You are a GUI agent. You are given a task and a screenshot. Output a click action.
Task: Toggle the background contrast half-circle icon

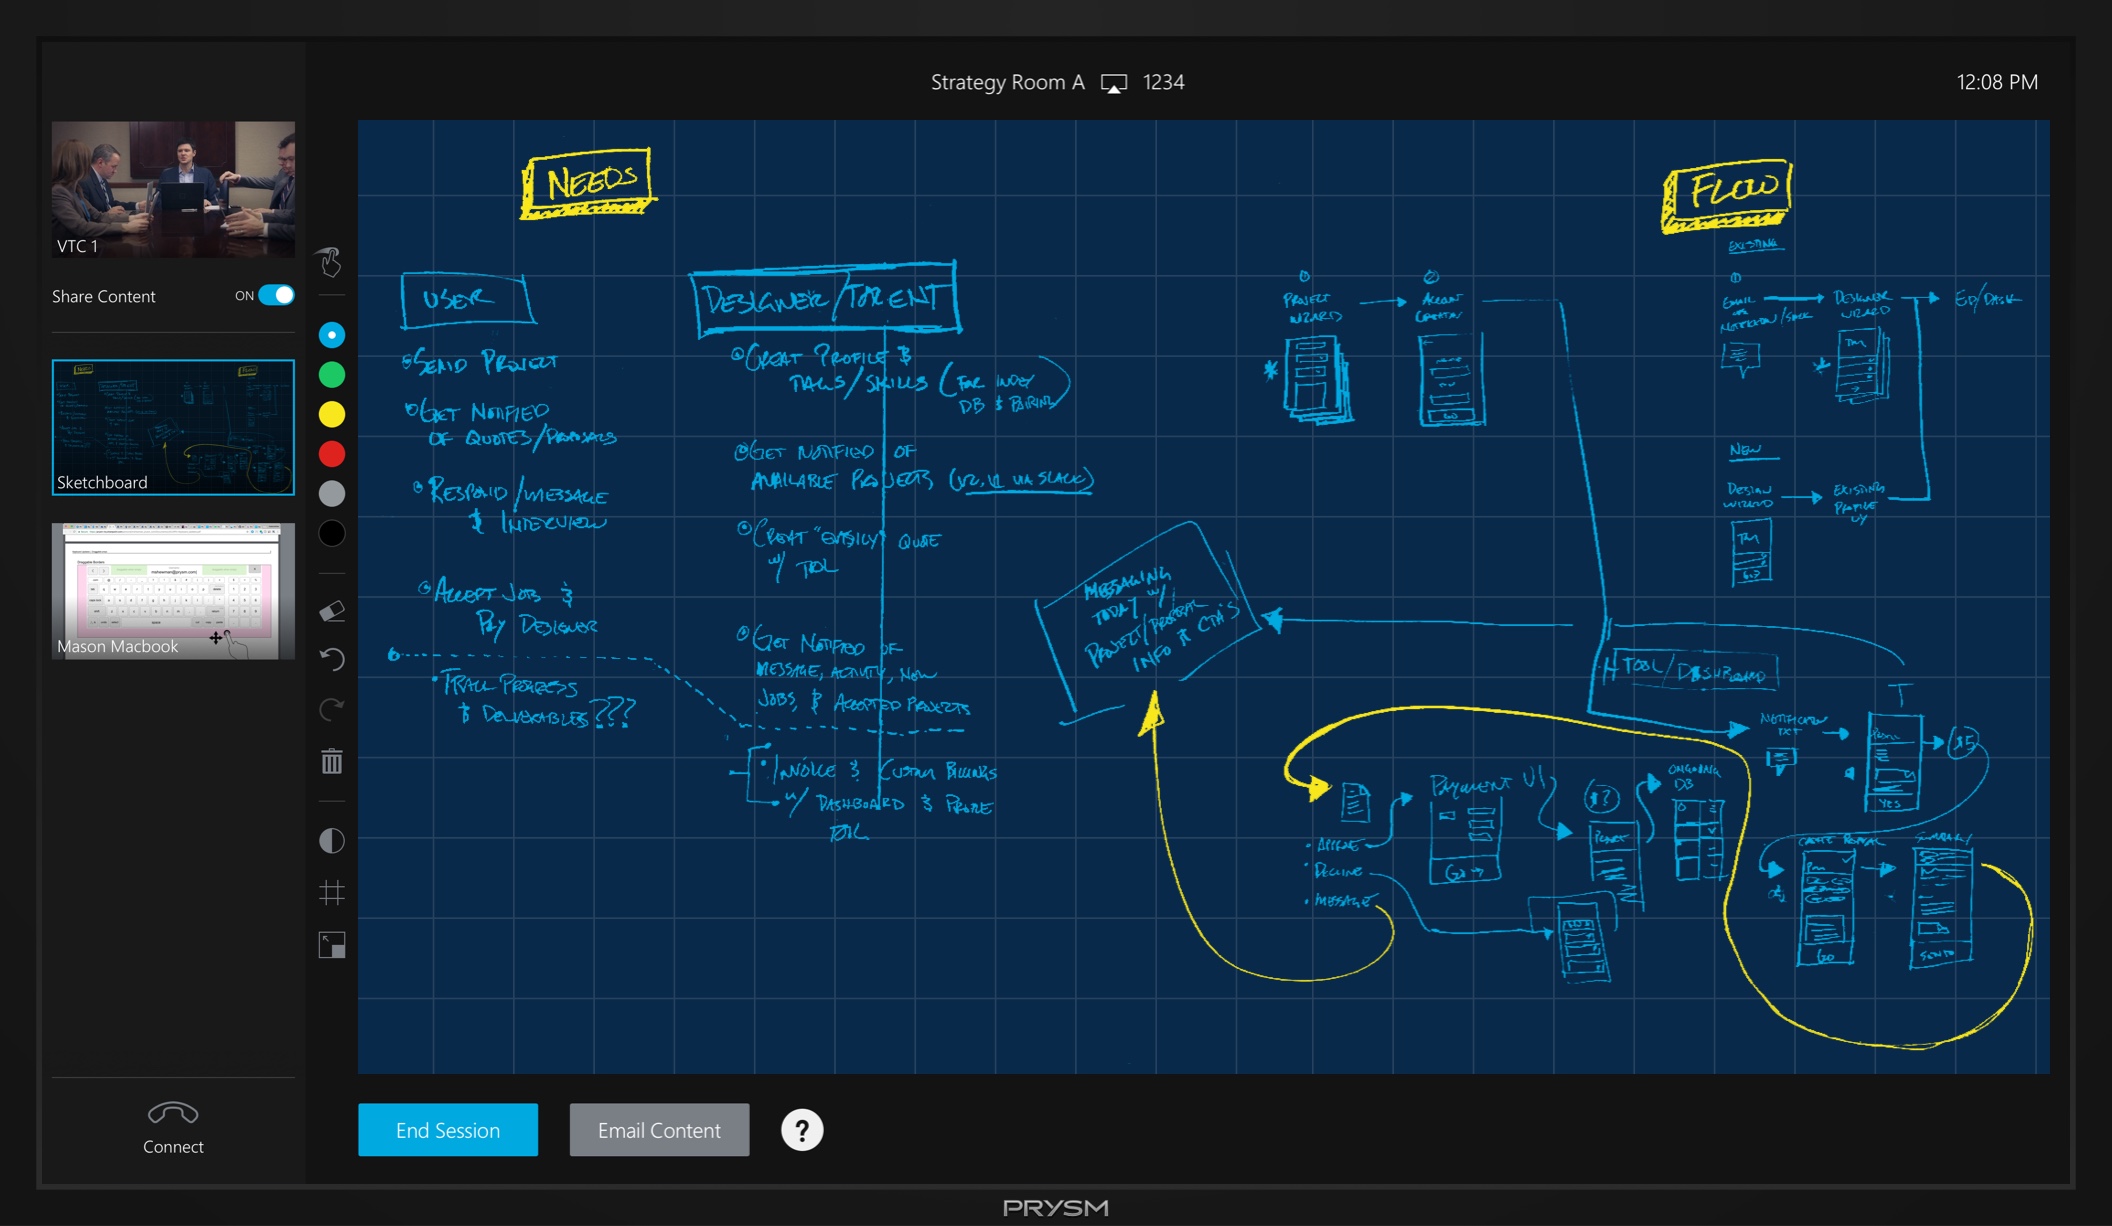pyautogui.click(x=331, y=841)
